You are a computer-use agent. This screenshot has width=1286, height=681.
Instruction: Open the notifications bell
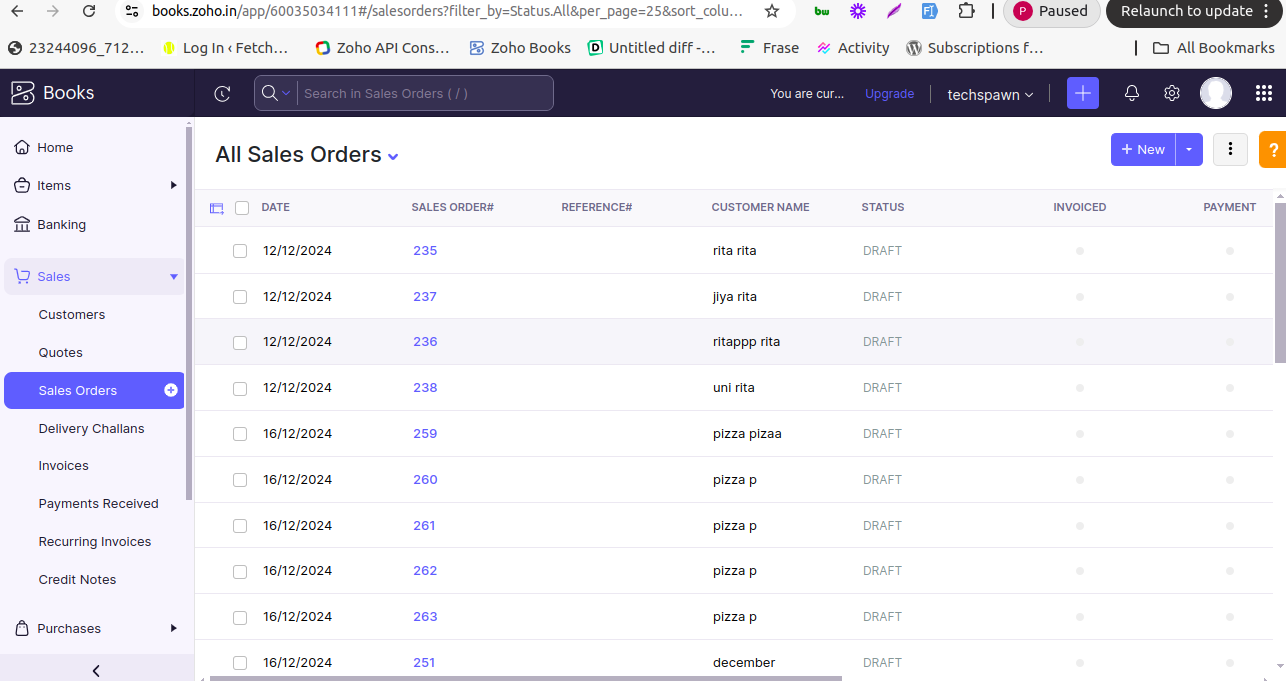click(x=1131, y=93)
